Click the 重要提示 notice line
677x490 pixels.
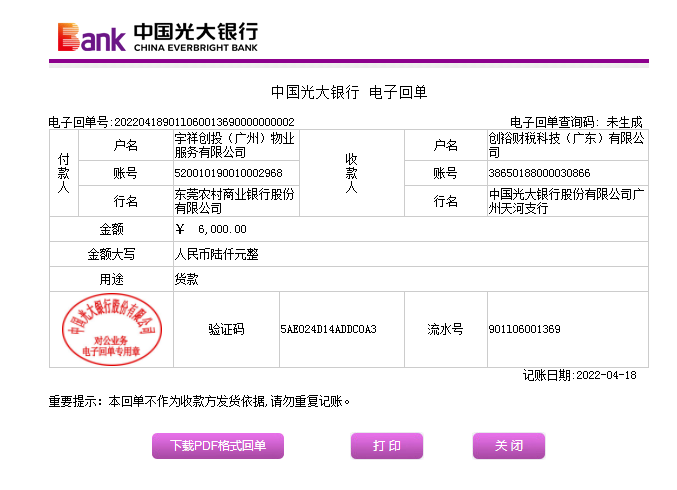pyautogui.click(x=199, y=401)
